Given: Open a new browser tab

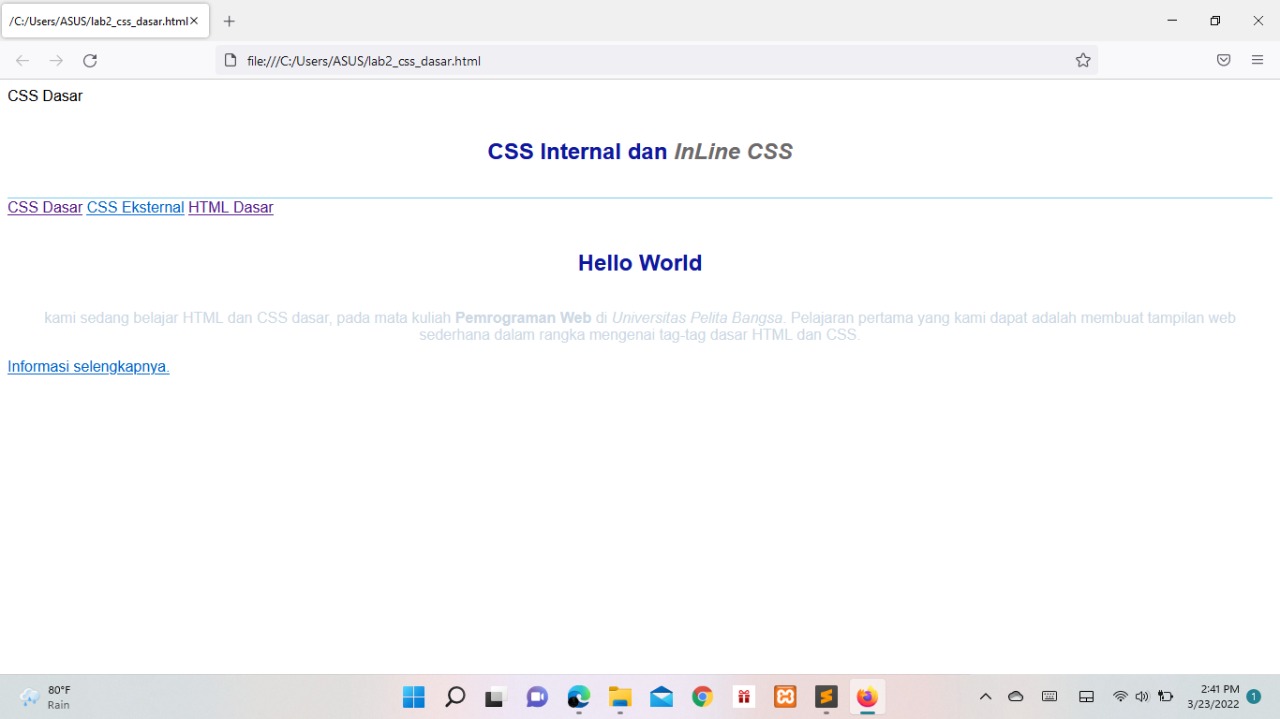Looking at the screenshot, I should pos(228,20).
